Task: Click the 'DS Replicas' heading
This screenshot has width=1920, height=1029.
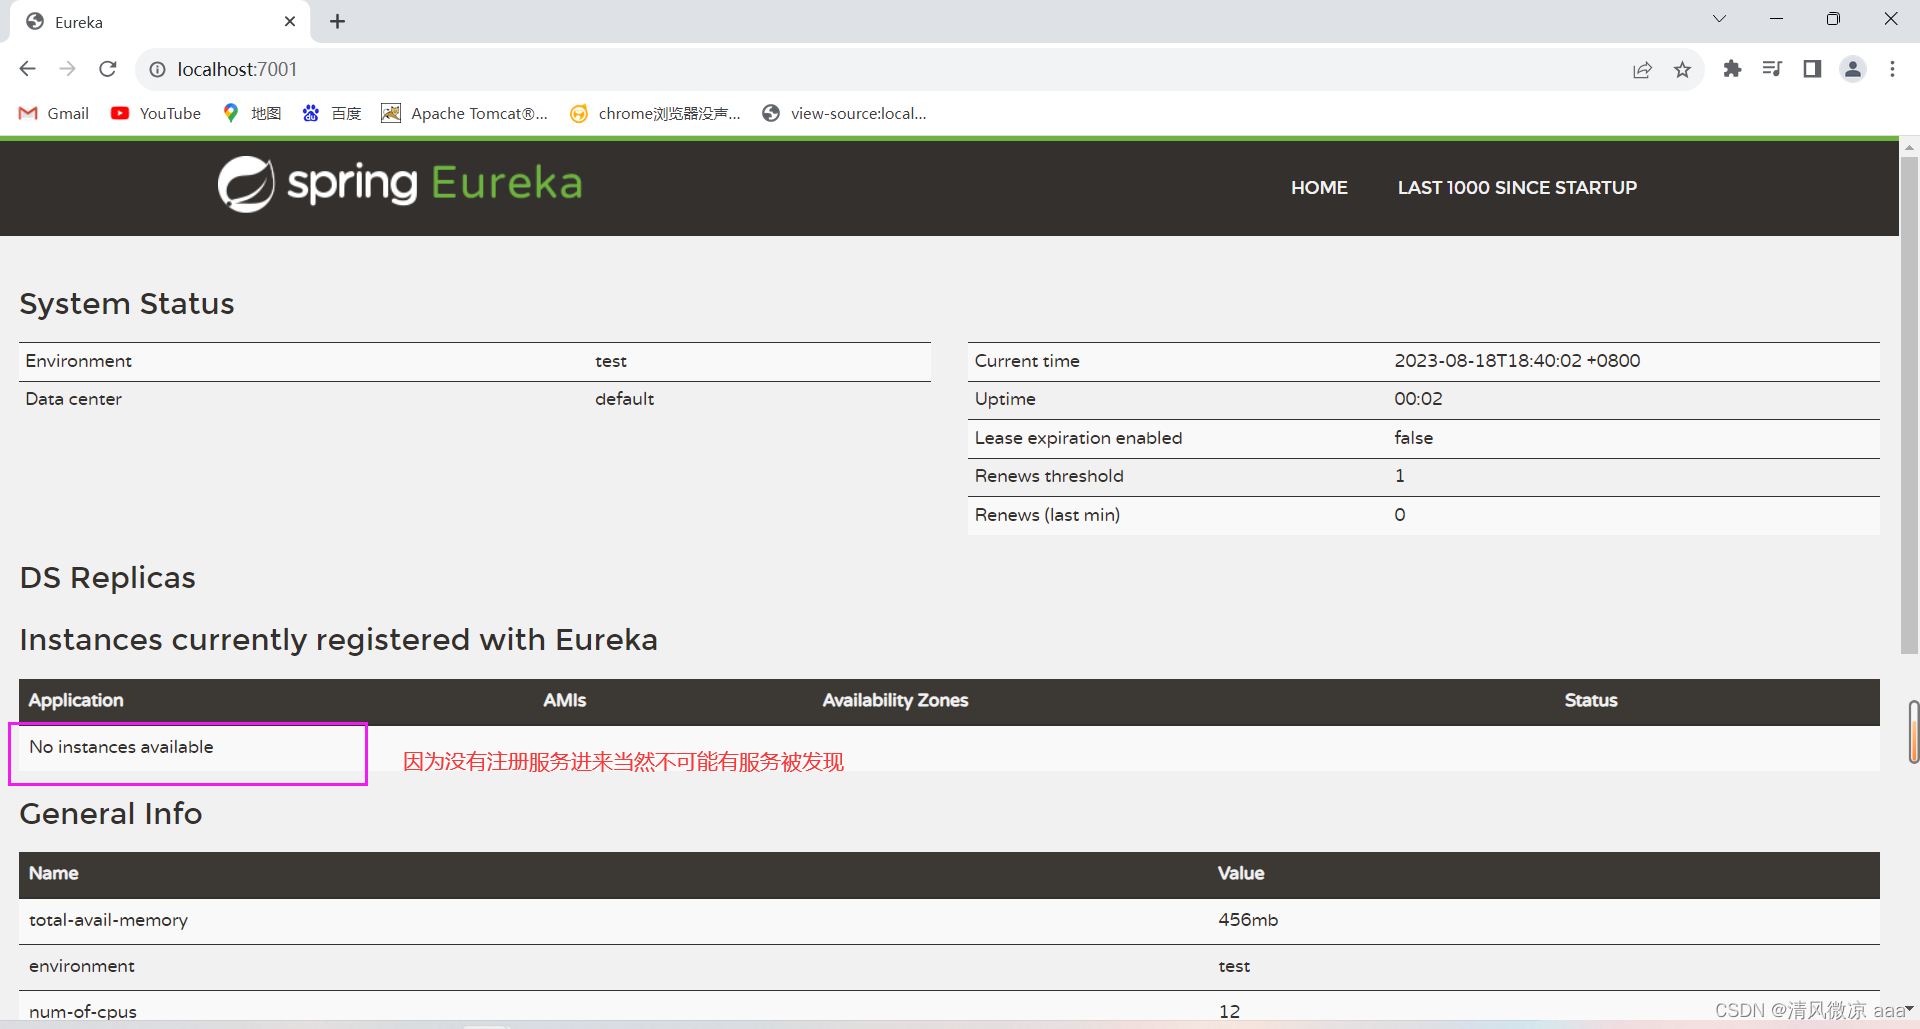Action: click(x=108, y=578)
